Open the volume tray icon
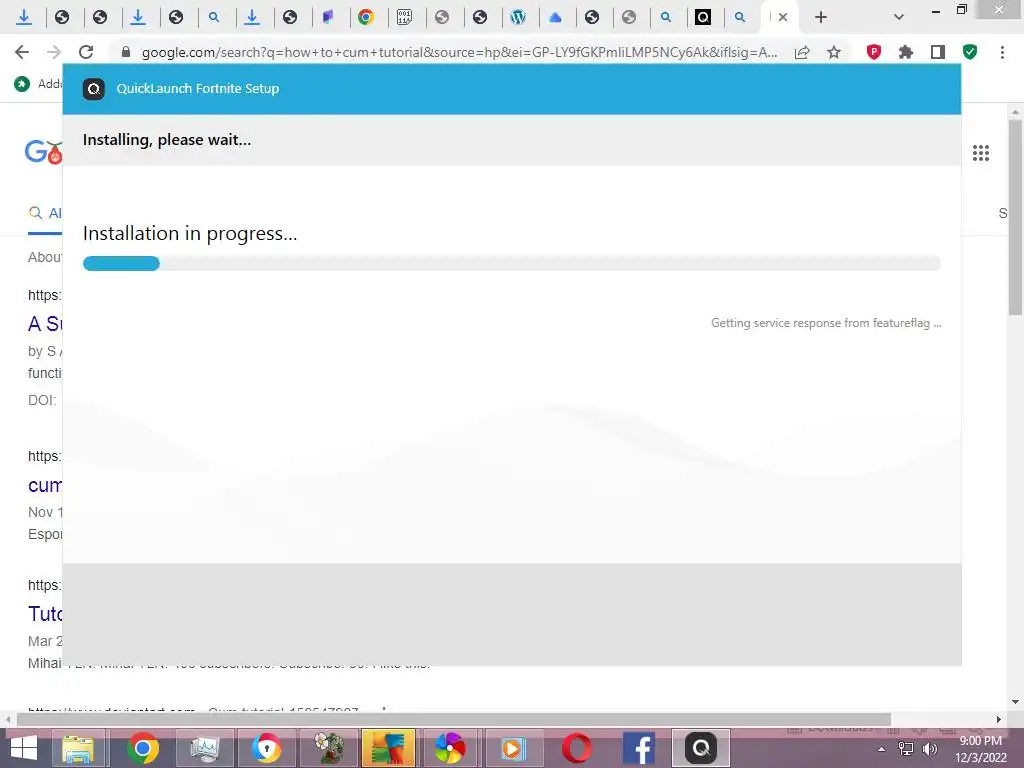Viewport: 1024px width, 768px height. 929,749
